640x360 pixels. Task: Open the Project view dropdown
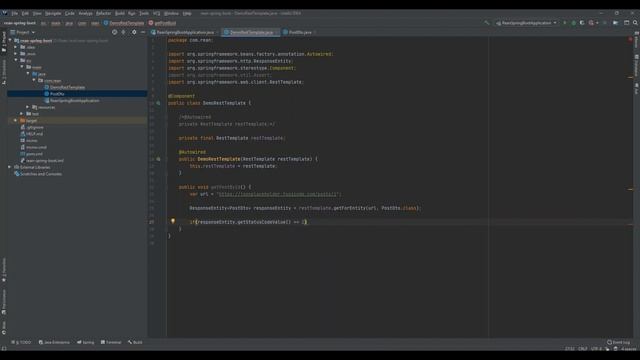(23, 32)
